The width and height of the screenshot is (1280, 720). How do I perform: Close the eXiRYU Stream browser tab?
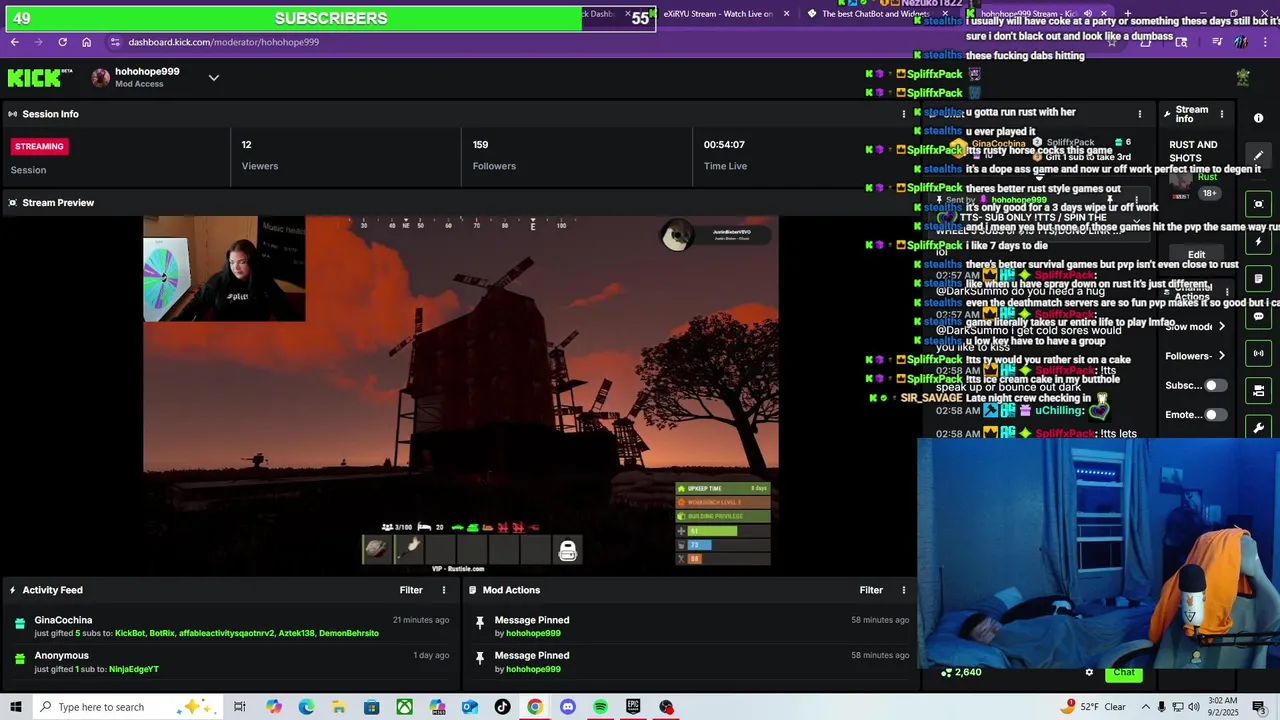coord(786,14)
